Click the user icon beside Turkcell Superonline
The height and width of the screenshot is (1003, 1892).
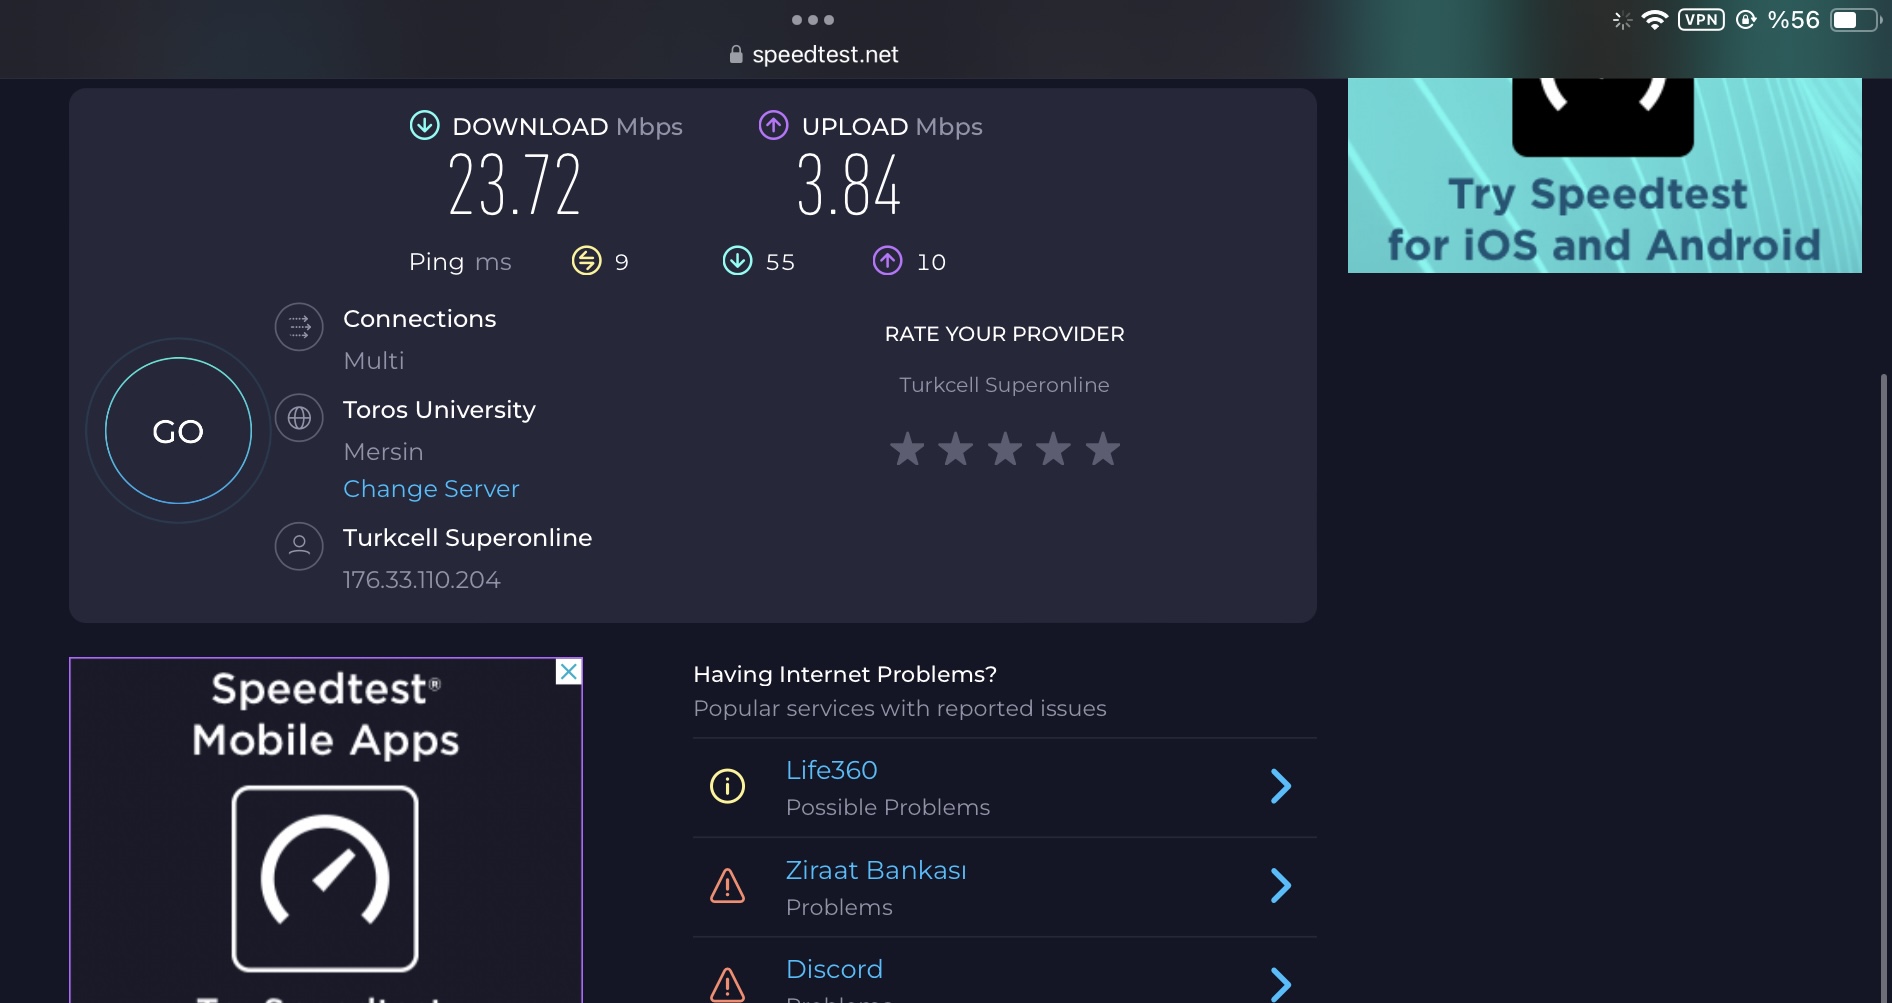coord(299,546)
